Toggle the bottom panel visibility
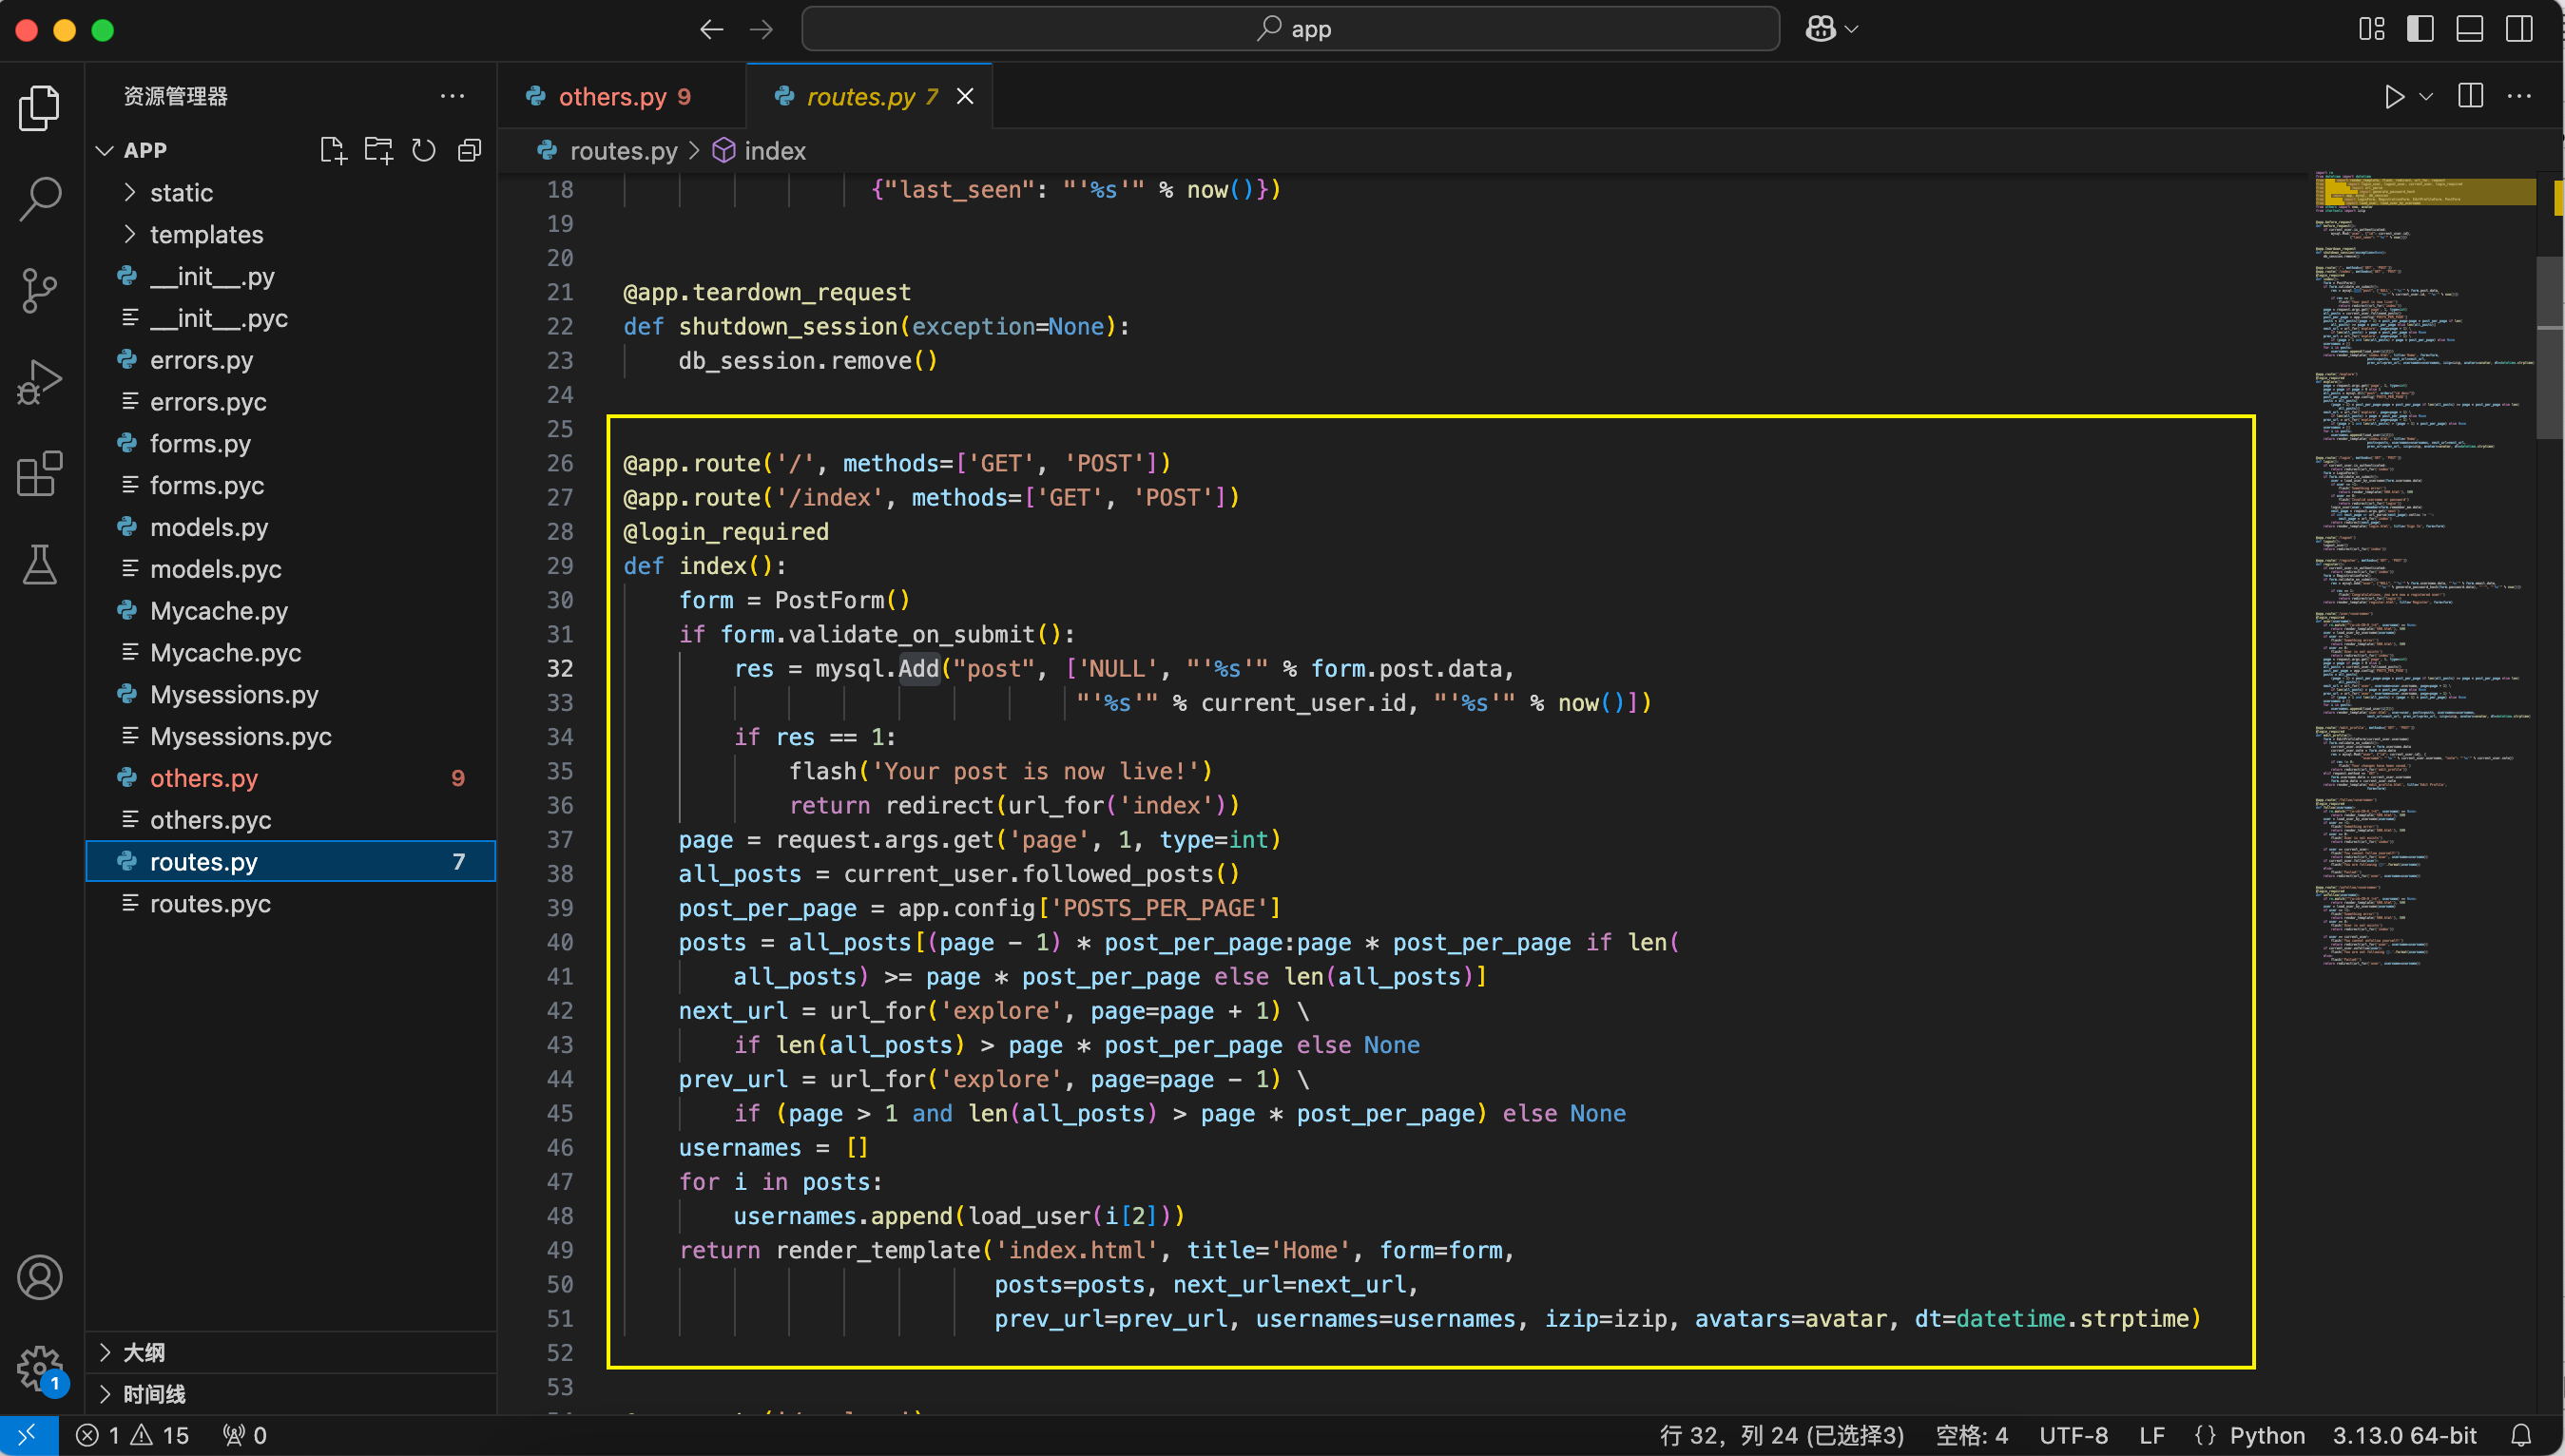Image resolution: width=2565 pixels, height=1456 pixels. click(2470, 28)
